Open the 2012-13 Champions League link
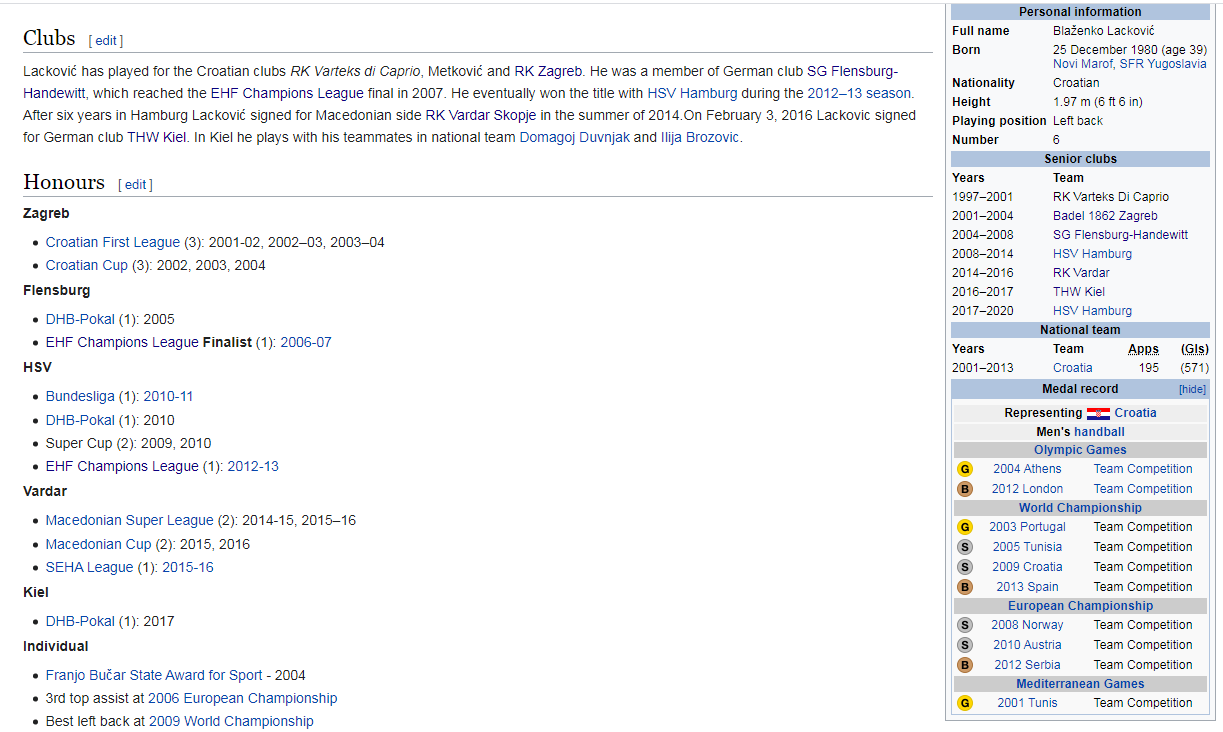1223x732 pixels. coord(253,466)
